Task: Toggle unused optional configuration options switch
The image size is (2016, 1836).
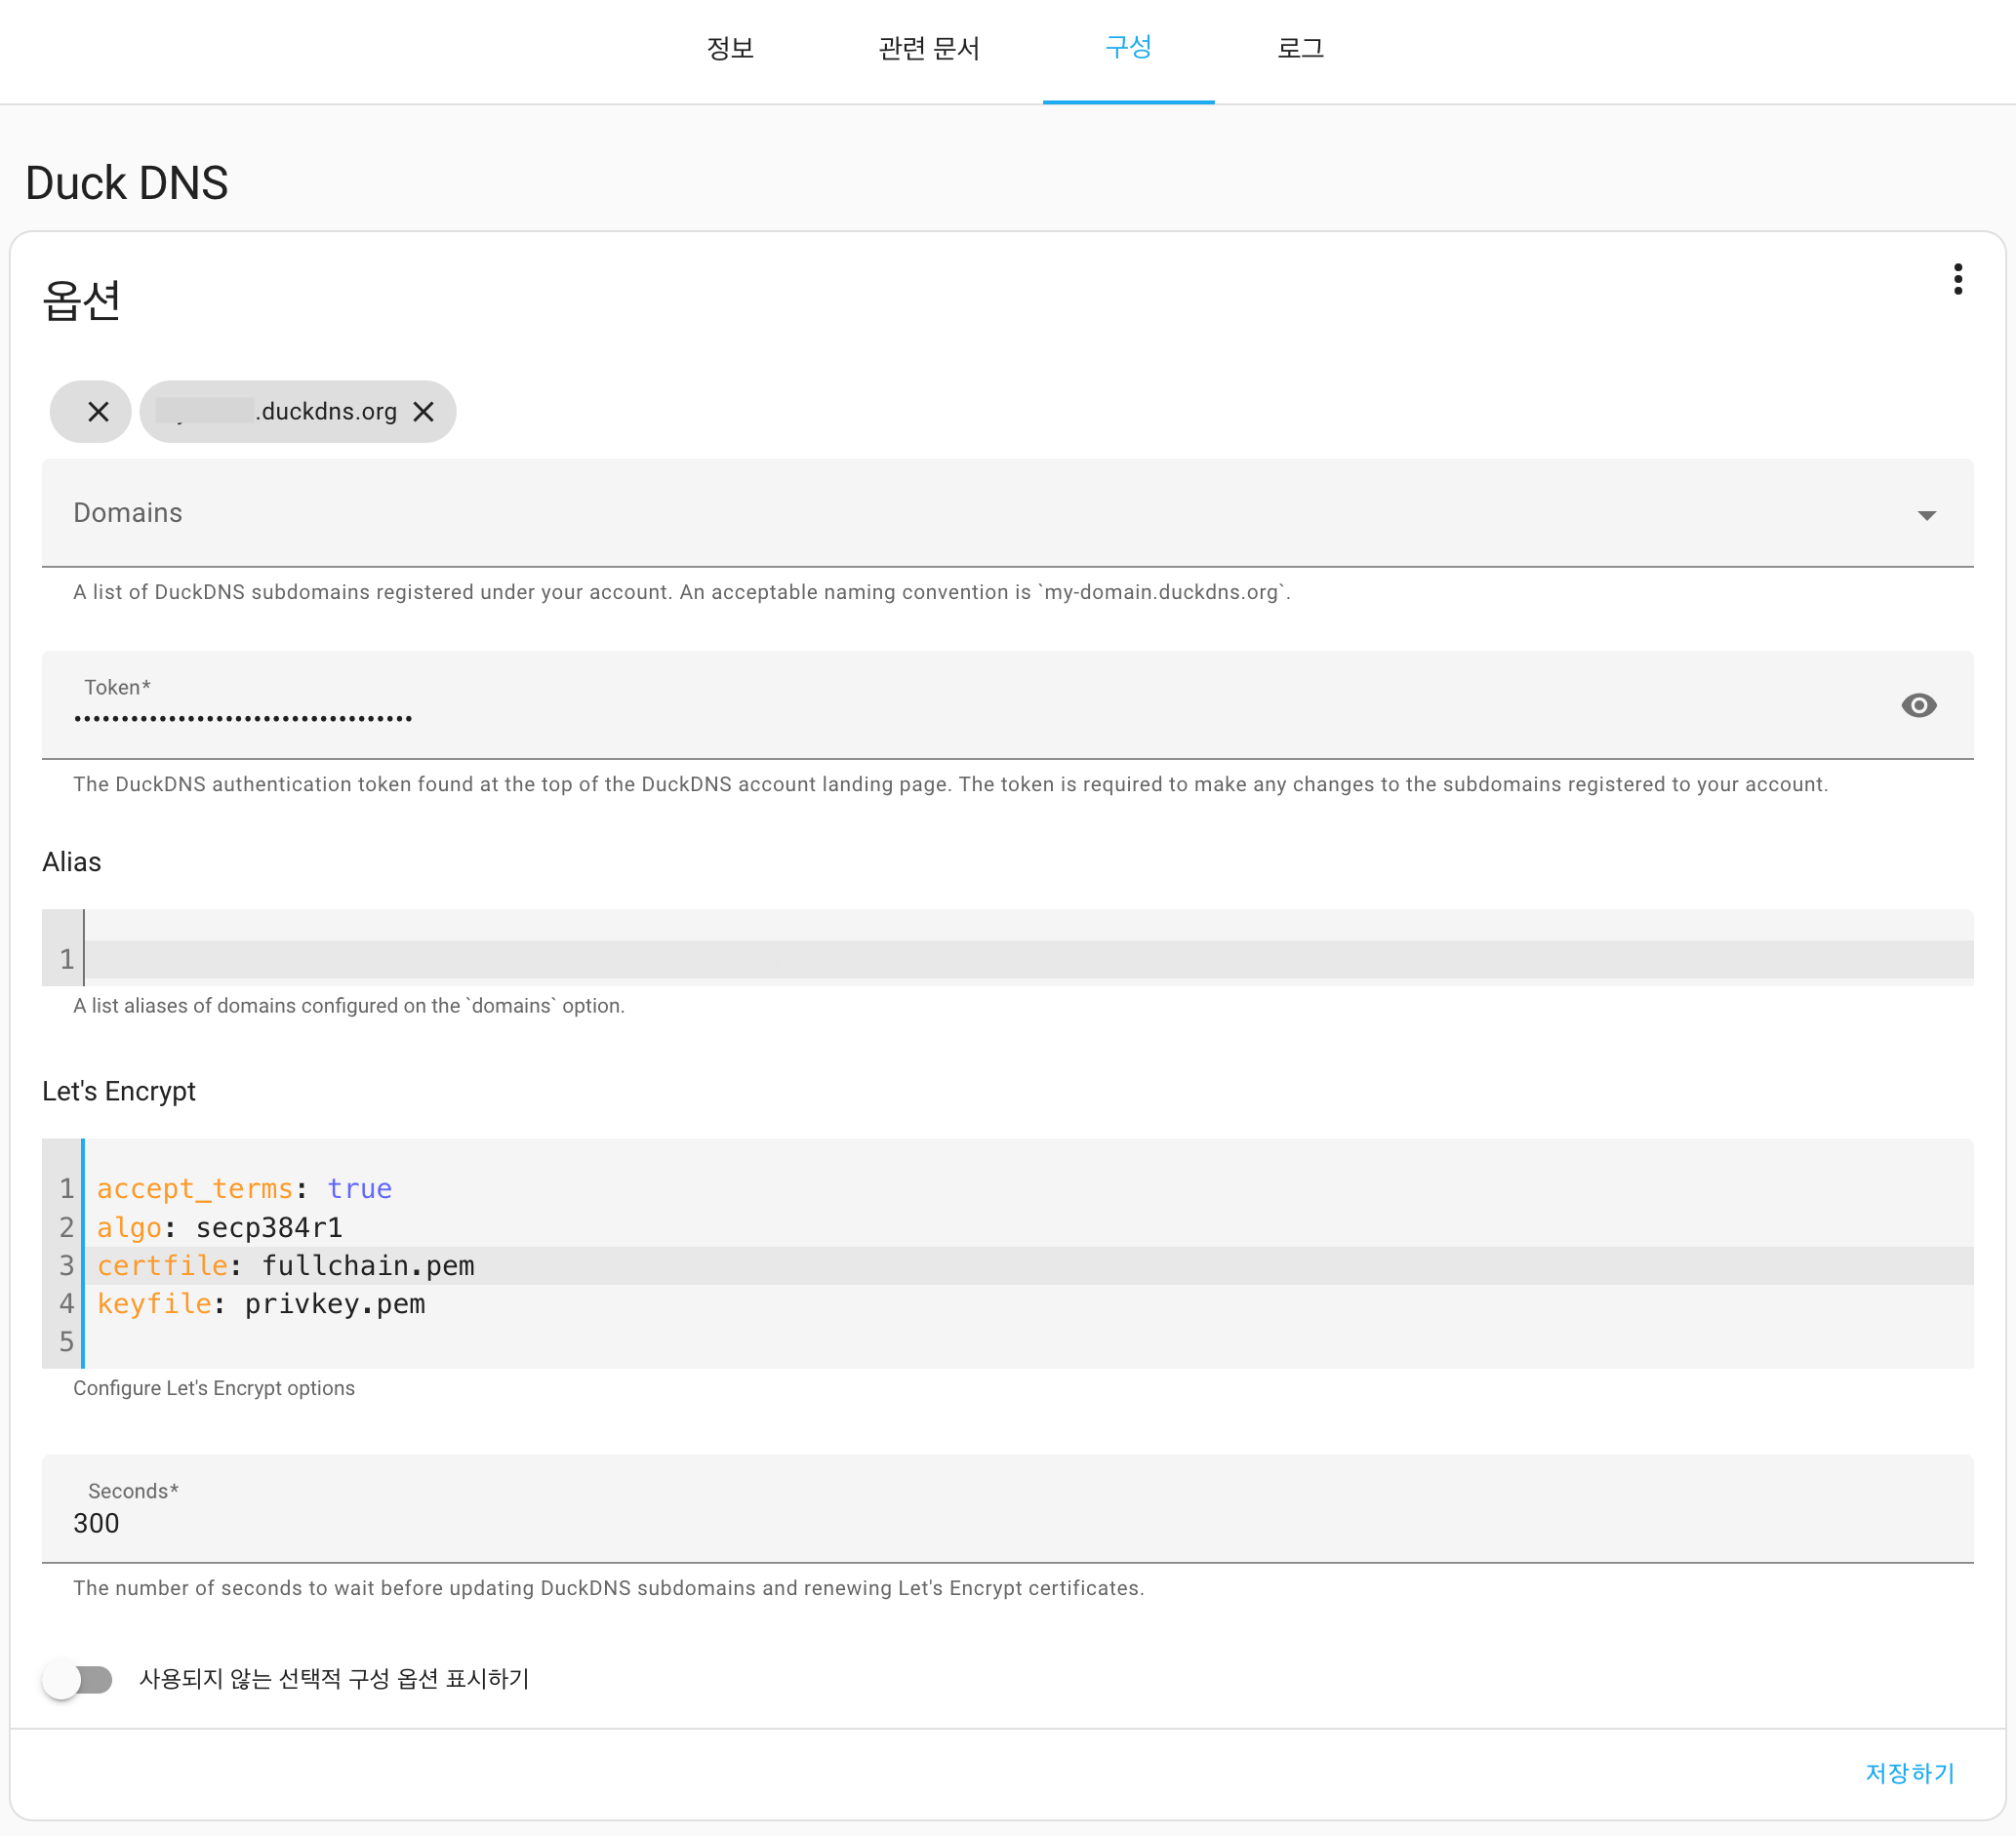Action: [78, 1679]
